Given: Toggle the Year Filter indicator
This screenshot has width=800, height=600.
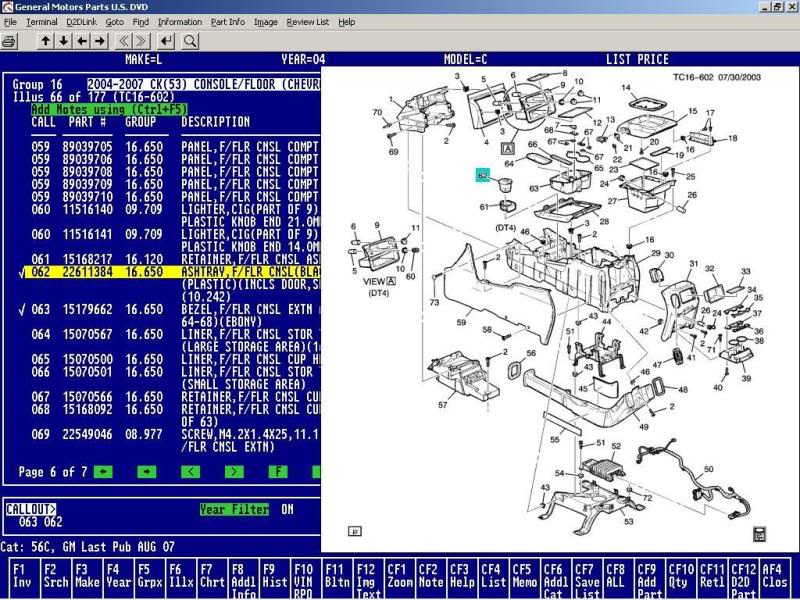Looking at the screenshot, I should [234, 509].
